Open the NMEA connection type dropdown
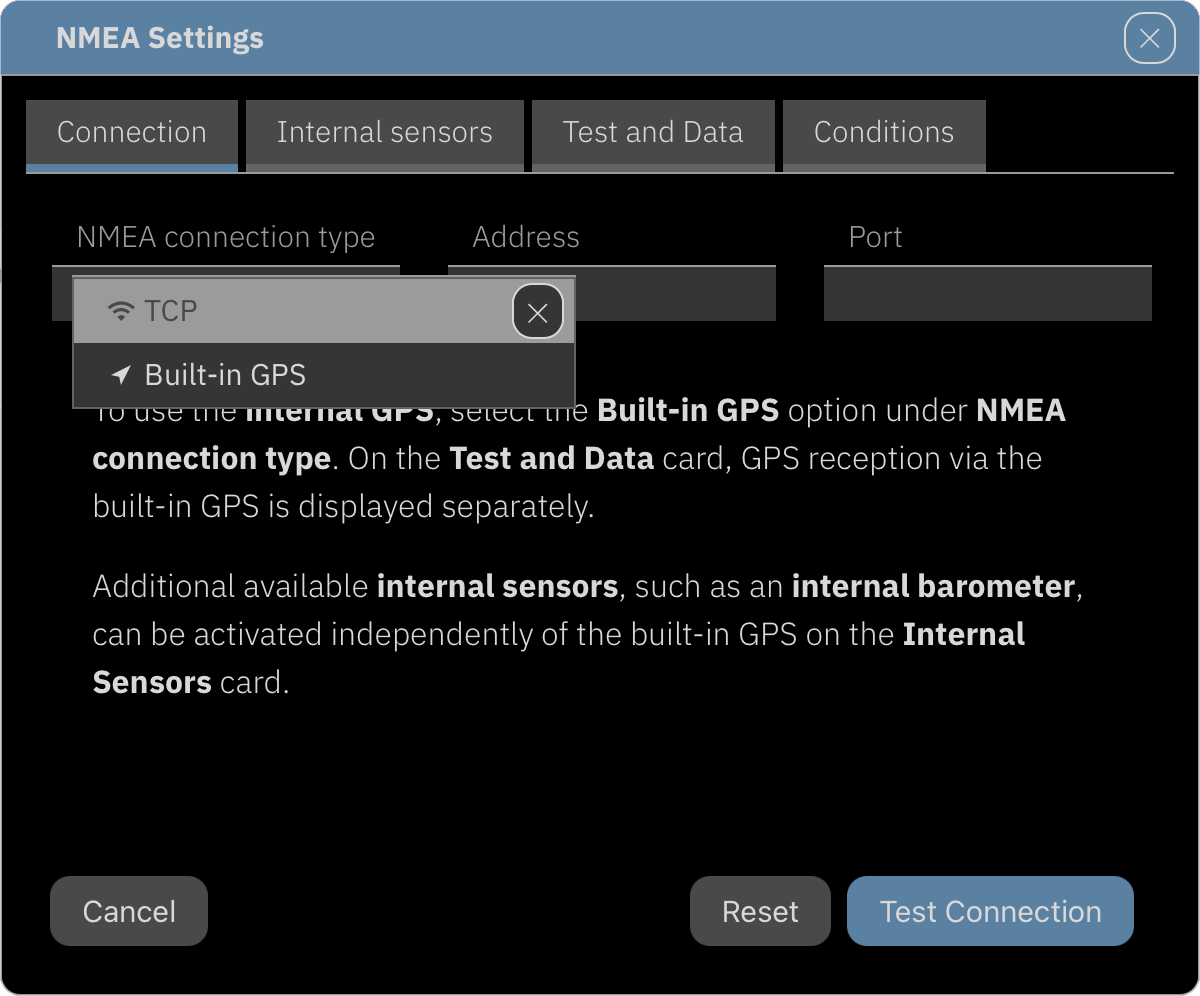The width and height of the screenshot is (1200, 996). (x=225, y=293)
